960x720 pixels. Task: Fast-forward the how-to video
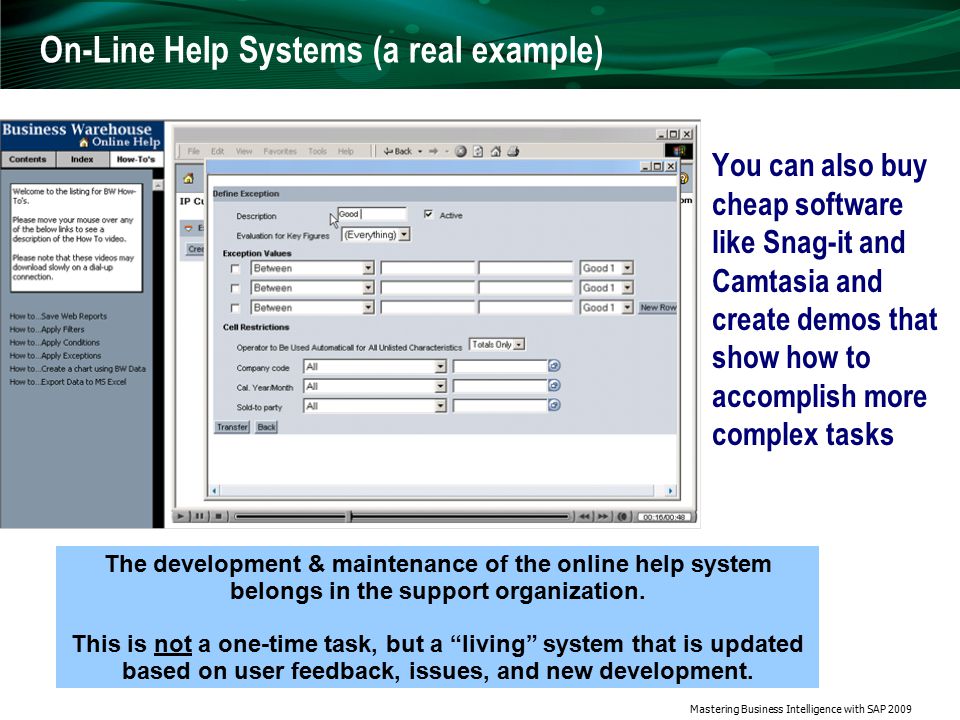coord(603,517)
